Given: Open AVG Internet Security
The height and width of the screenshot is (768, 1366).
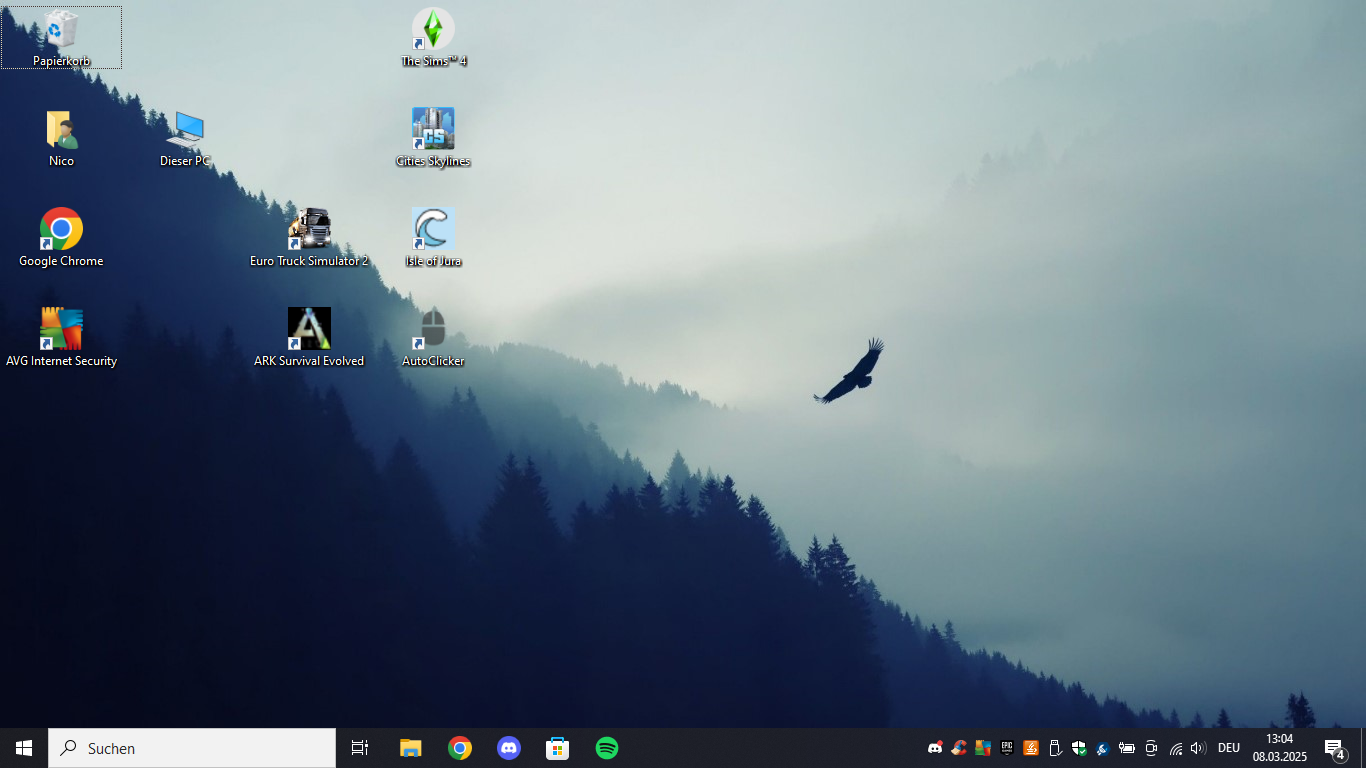Looking at the screenshot, I should tap(61, 330).
